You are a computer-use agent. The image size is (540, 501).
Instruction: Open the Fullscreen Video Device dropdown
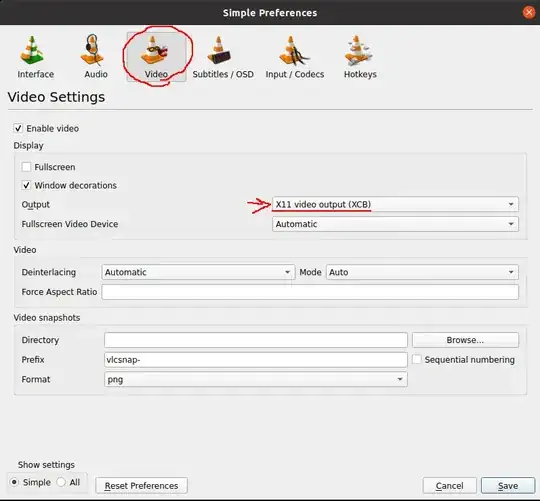click(x=395, y=224)
